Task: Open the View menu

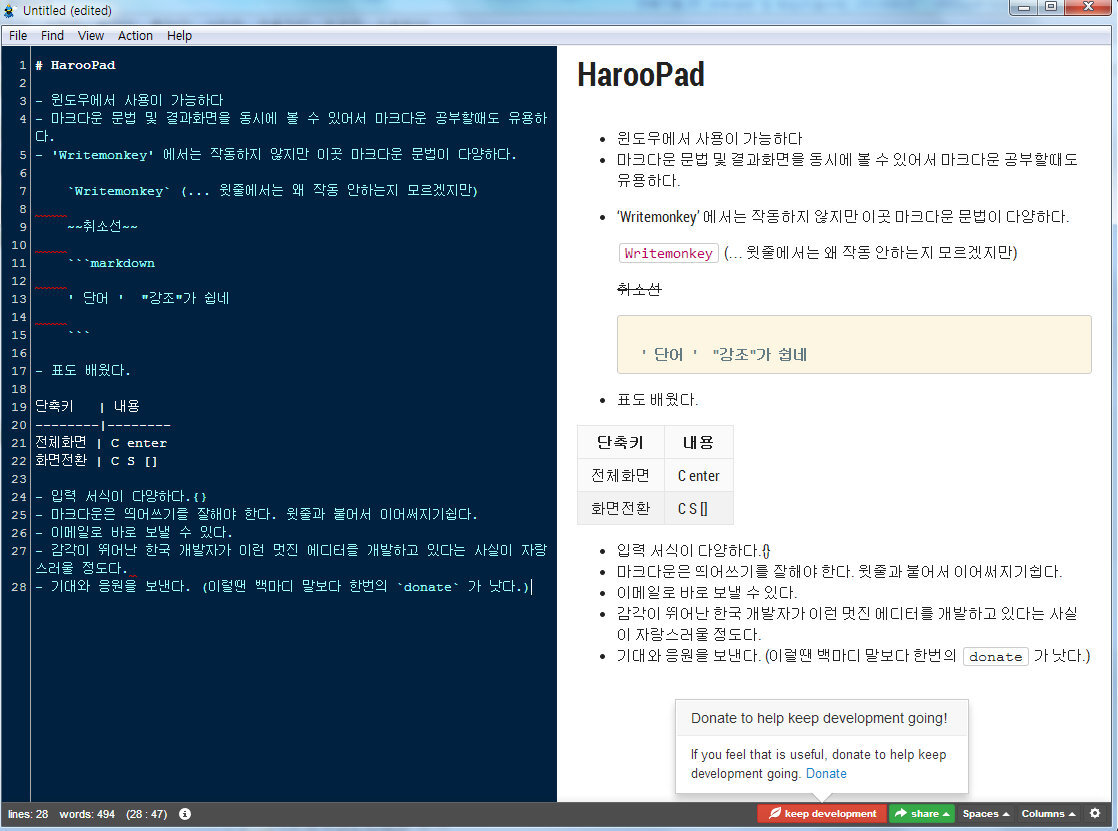Action: click(91, 36)
